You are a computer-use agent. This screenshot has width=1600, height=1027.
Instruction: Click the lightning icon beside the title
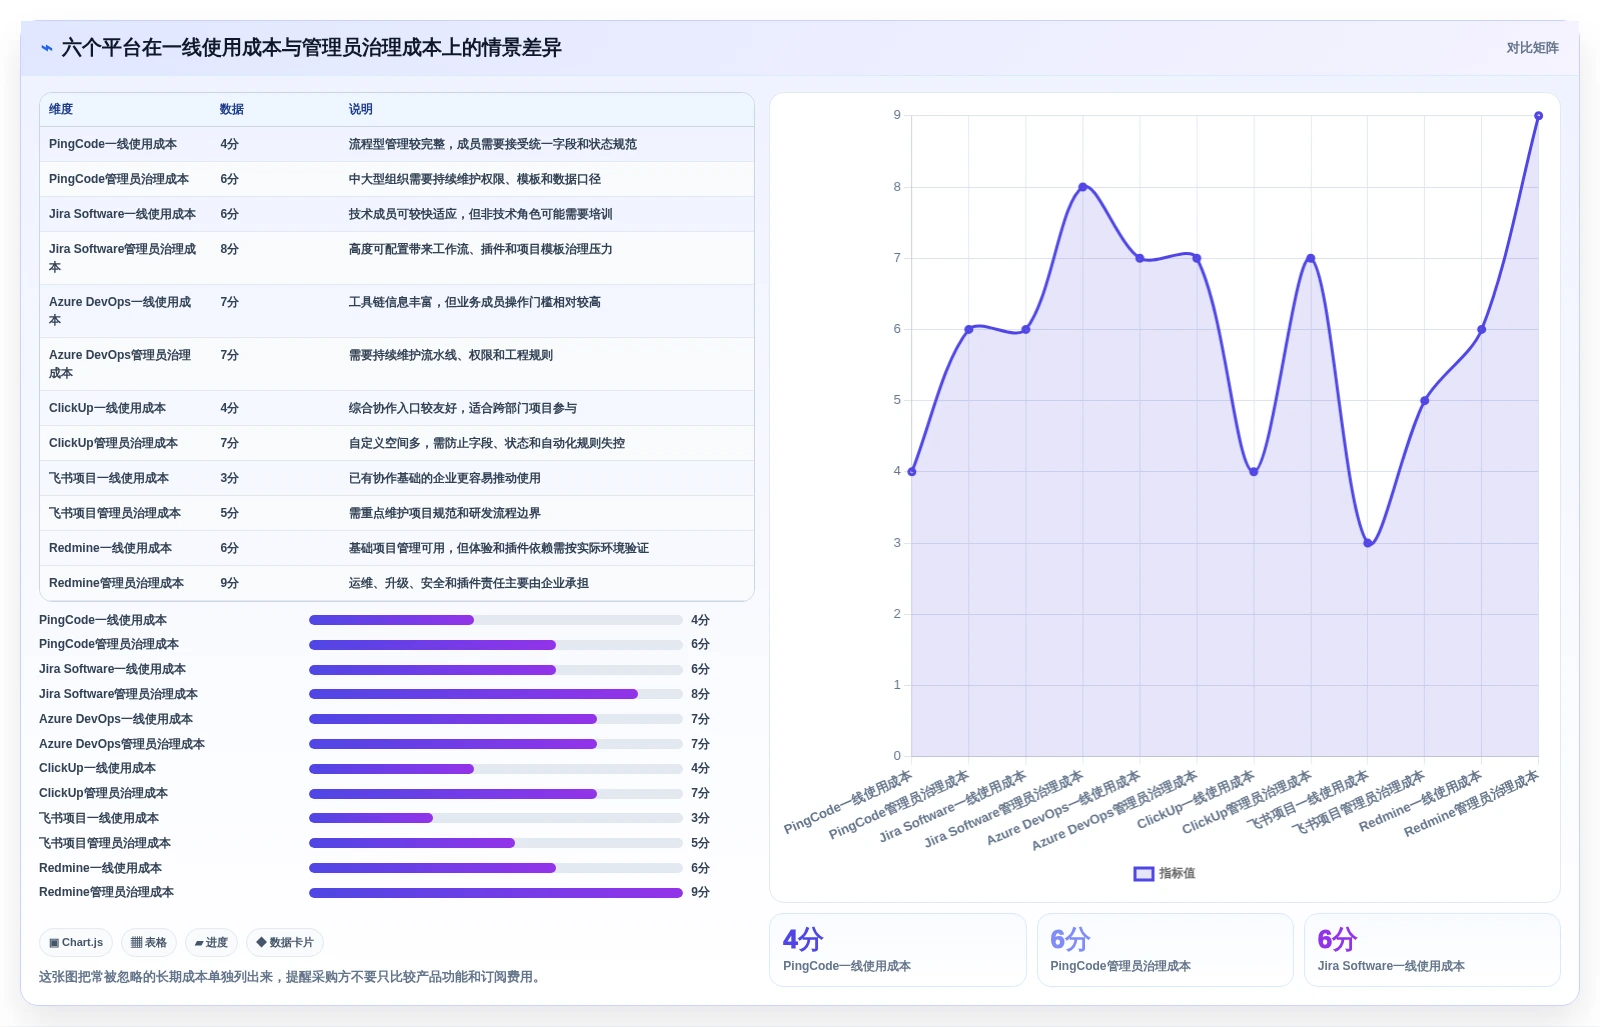(x=47, y=48)
